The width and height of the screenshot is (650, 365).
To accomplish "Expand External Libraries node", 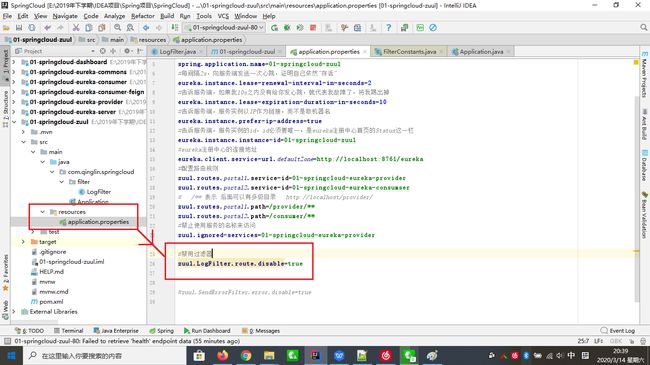I will coord(14,311).
